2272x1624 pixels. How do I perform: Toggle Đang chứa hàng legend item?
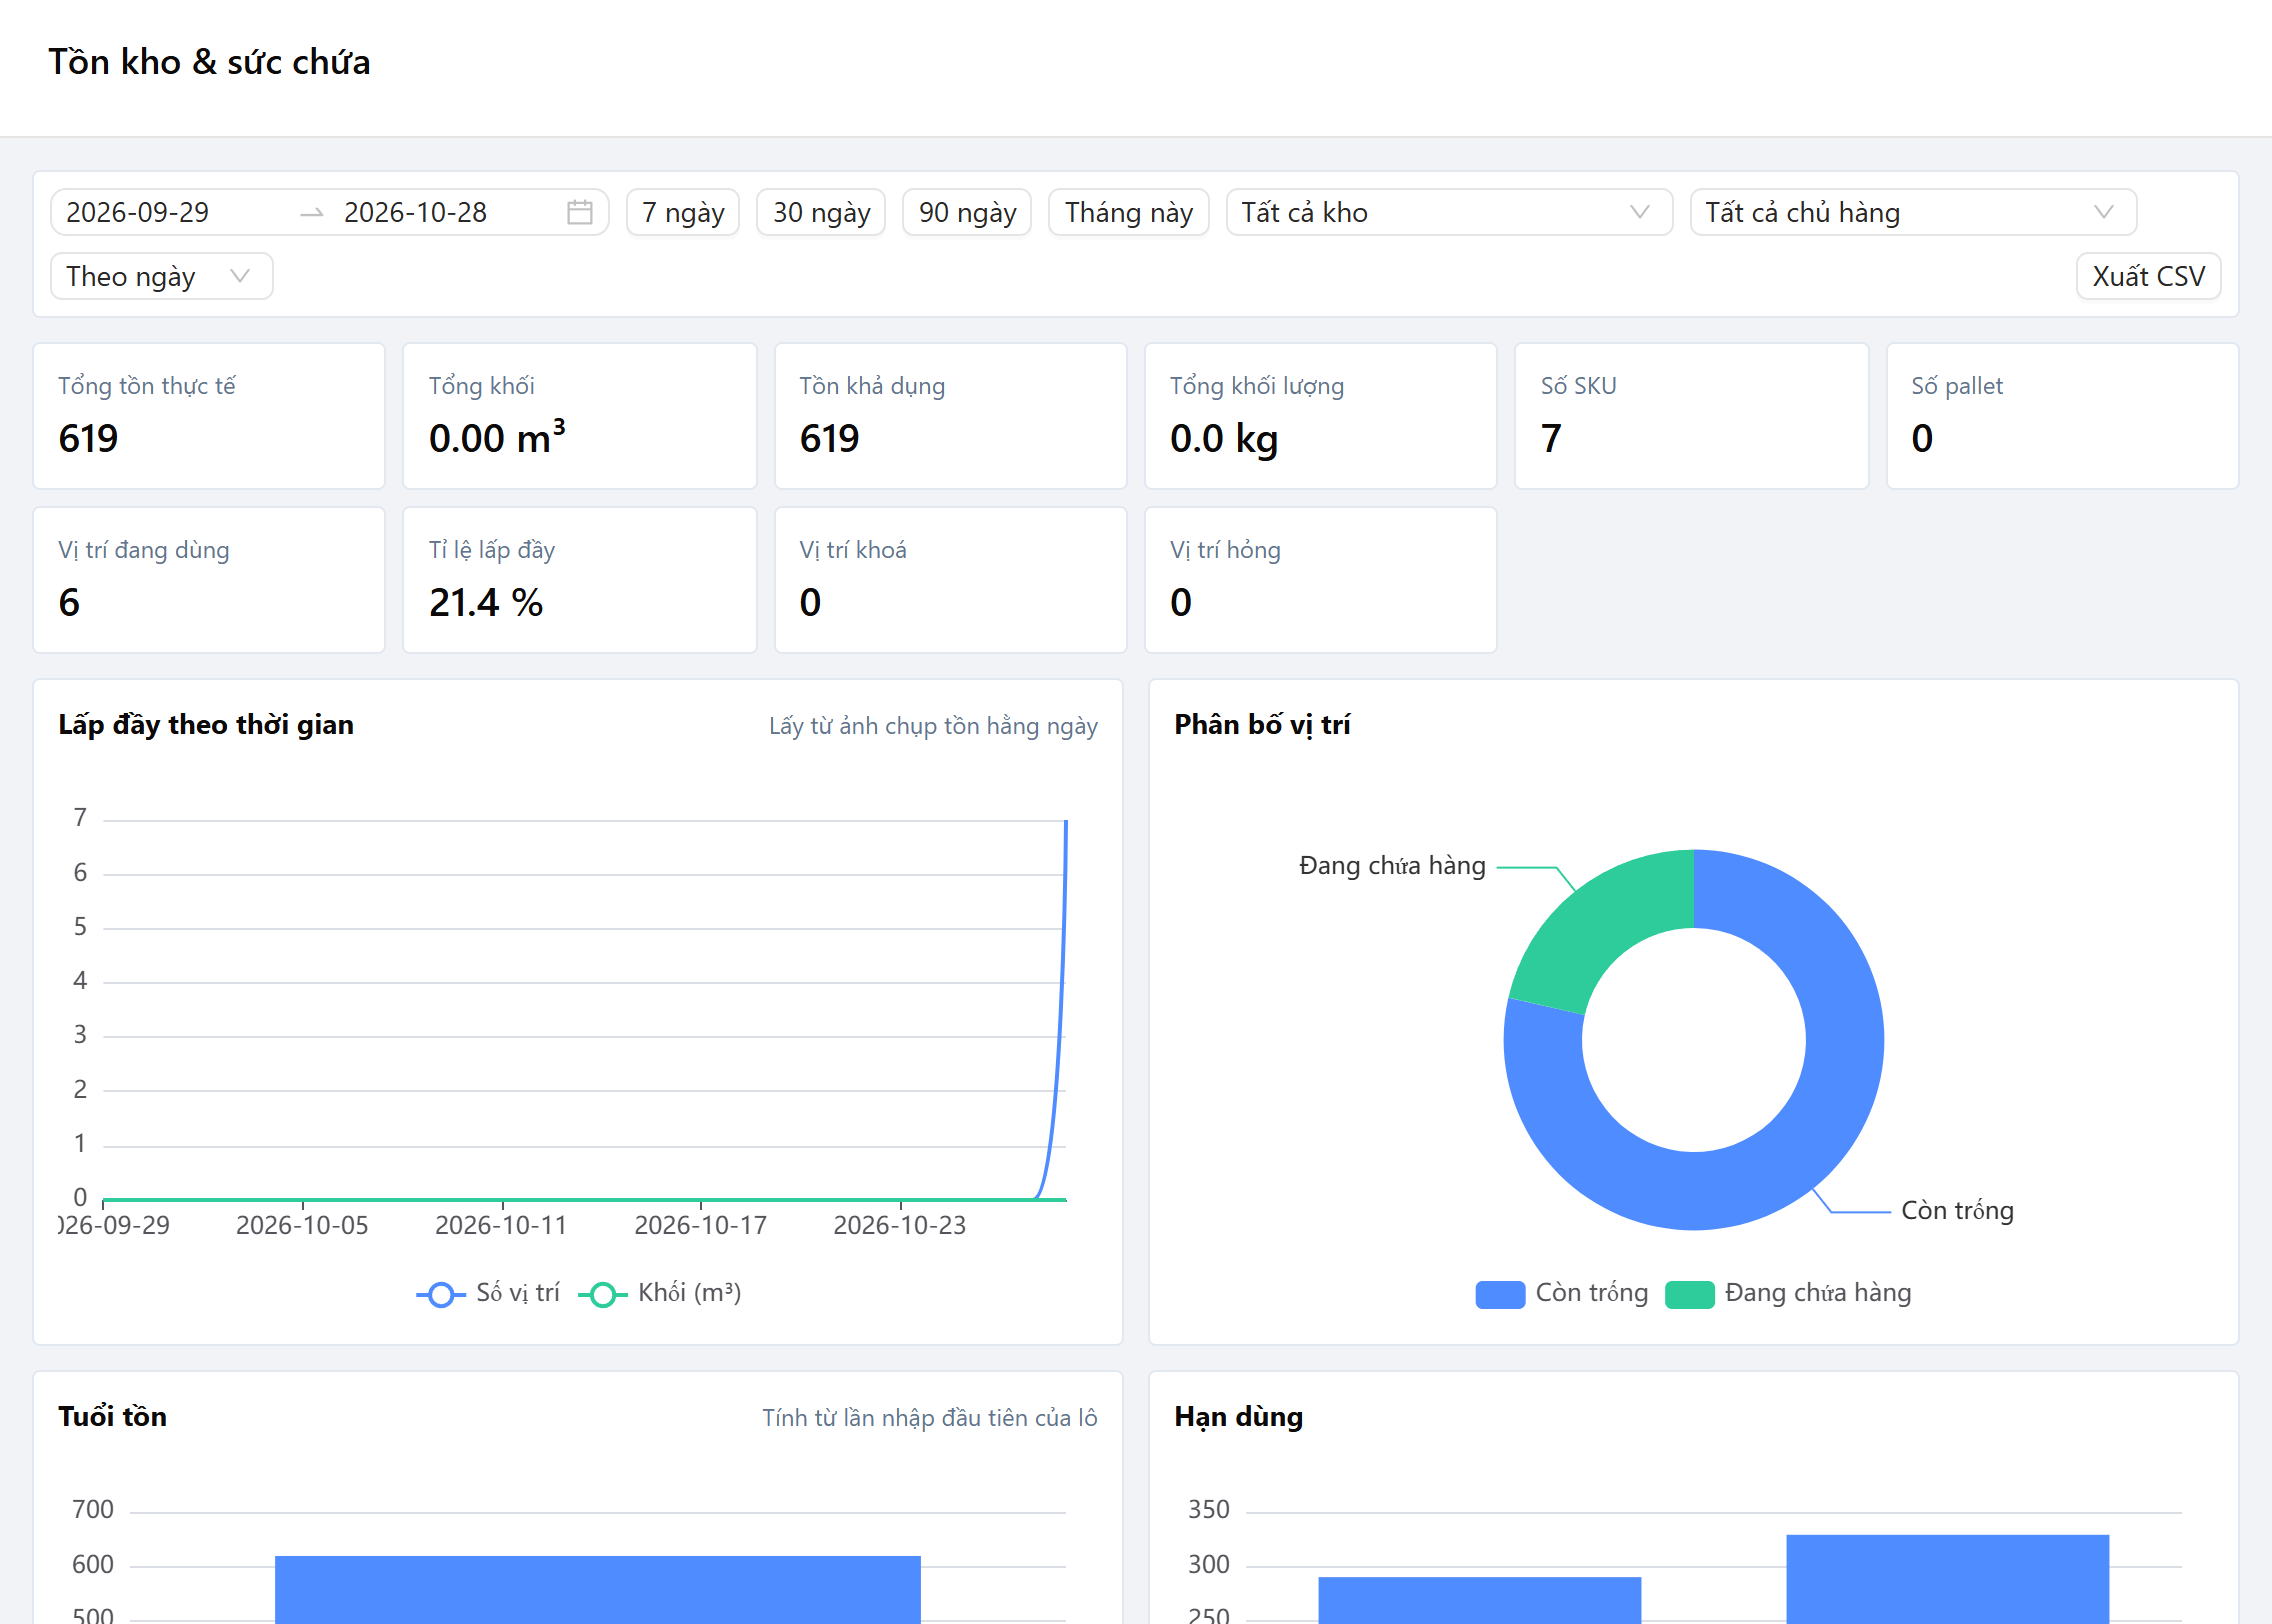coord(1788,1293)
